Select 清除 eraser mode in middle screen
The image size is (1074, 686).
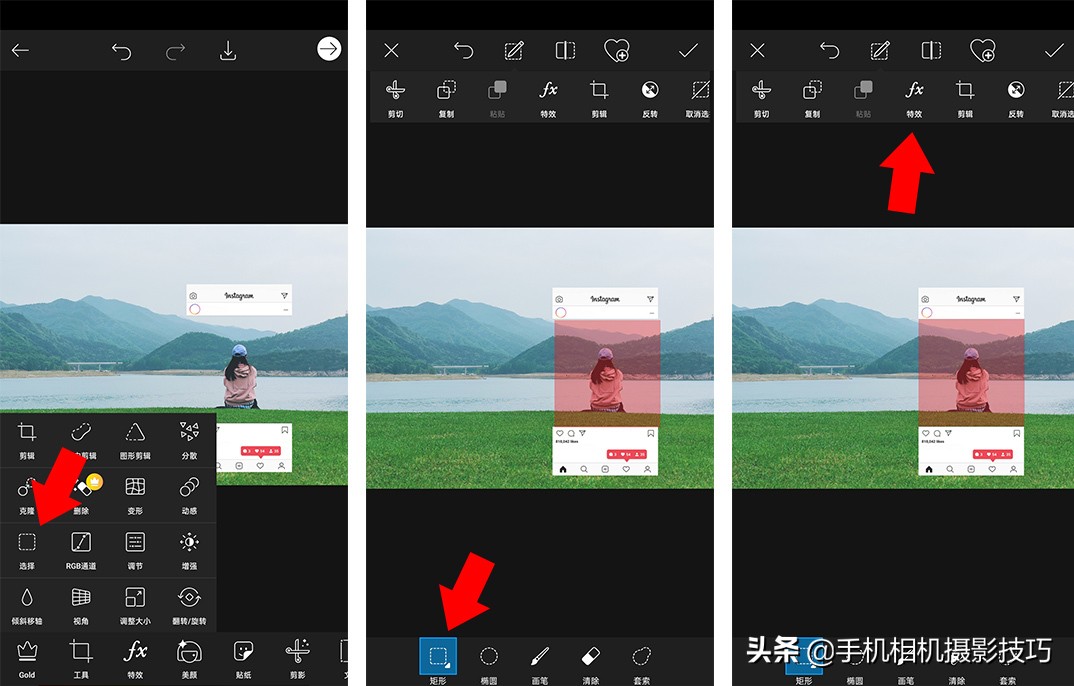click(590, 664)
